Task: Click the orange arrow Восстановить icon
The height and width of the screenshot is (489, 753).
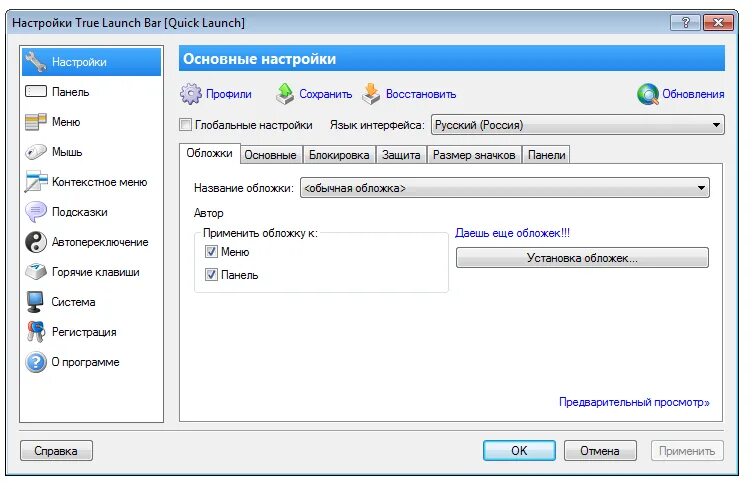Action: 371,94
